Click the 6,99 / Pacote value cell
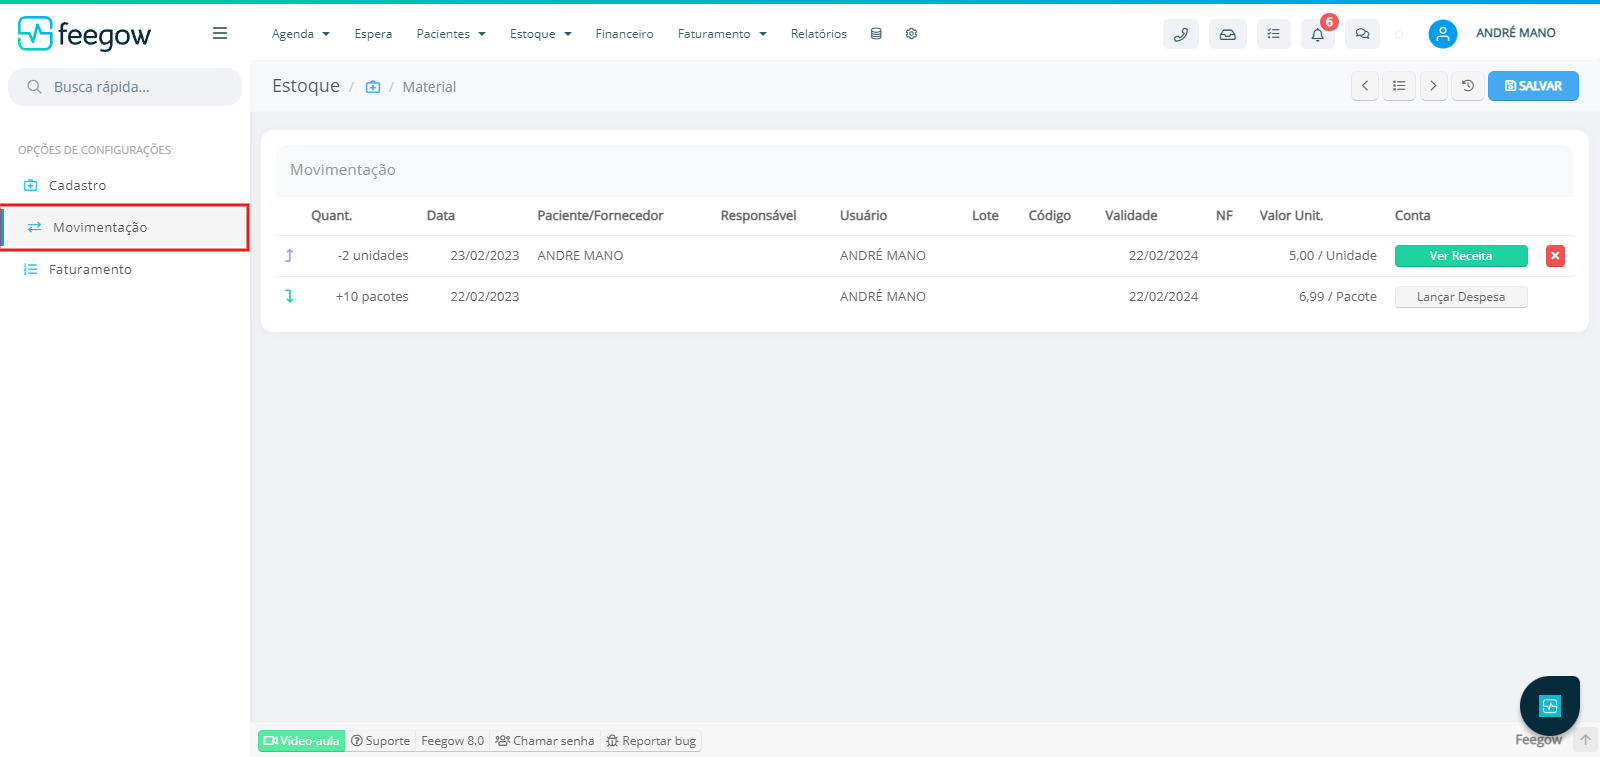 1338,296
